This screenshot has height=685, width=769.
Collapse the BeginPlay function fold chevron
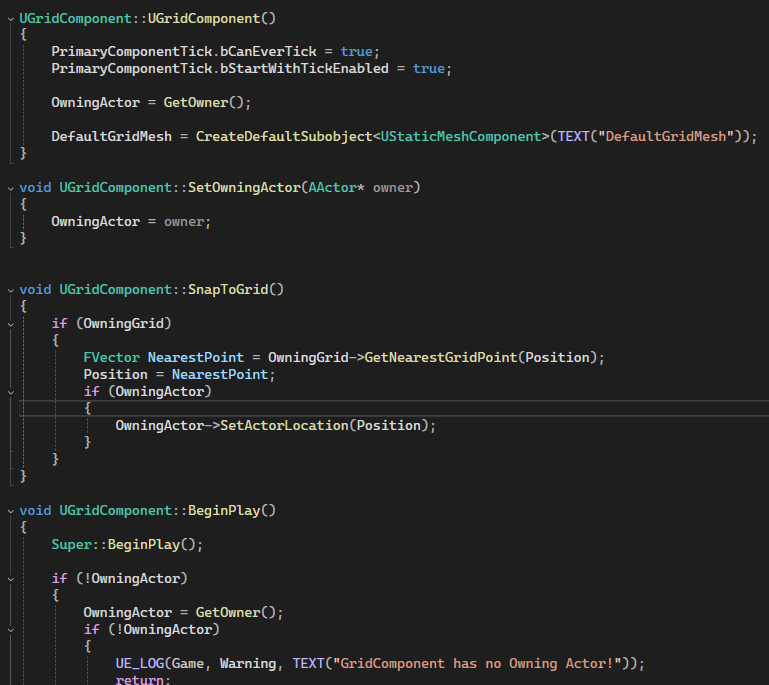pos(10,511)
